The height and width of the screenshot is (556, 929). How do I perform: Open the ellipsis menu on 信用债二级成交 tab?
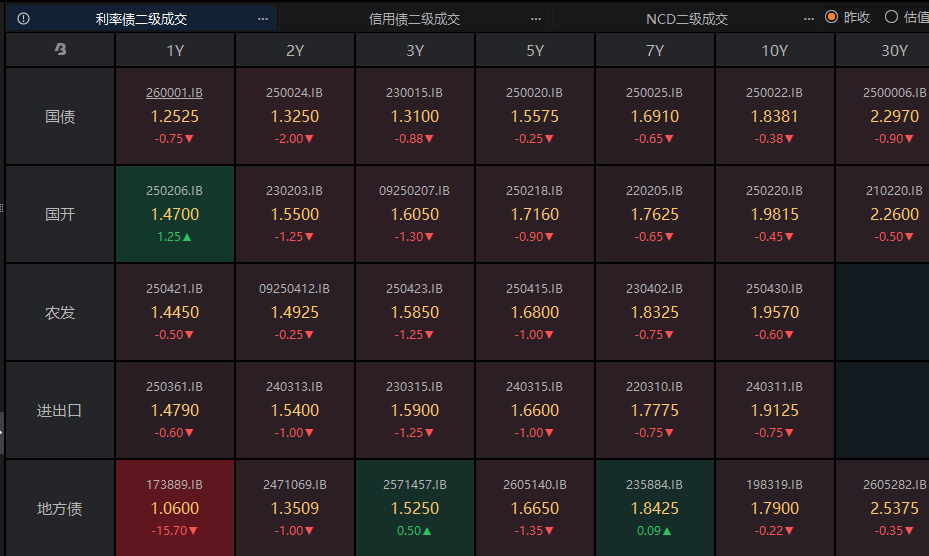(x=536, y=18)
